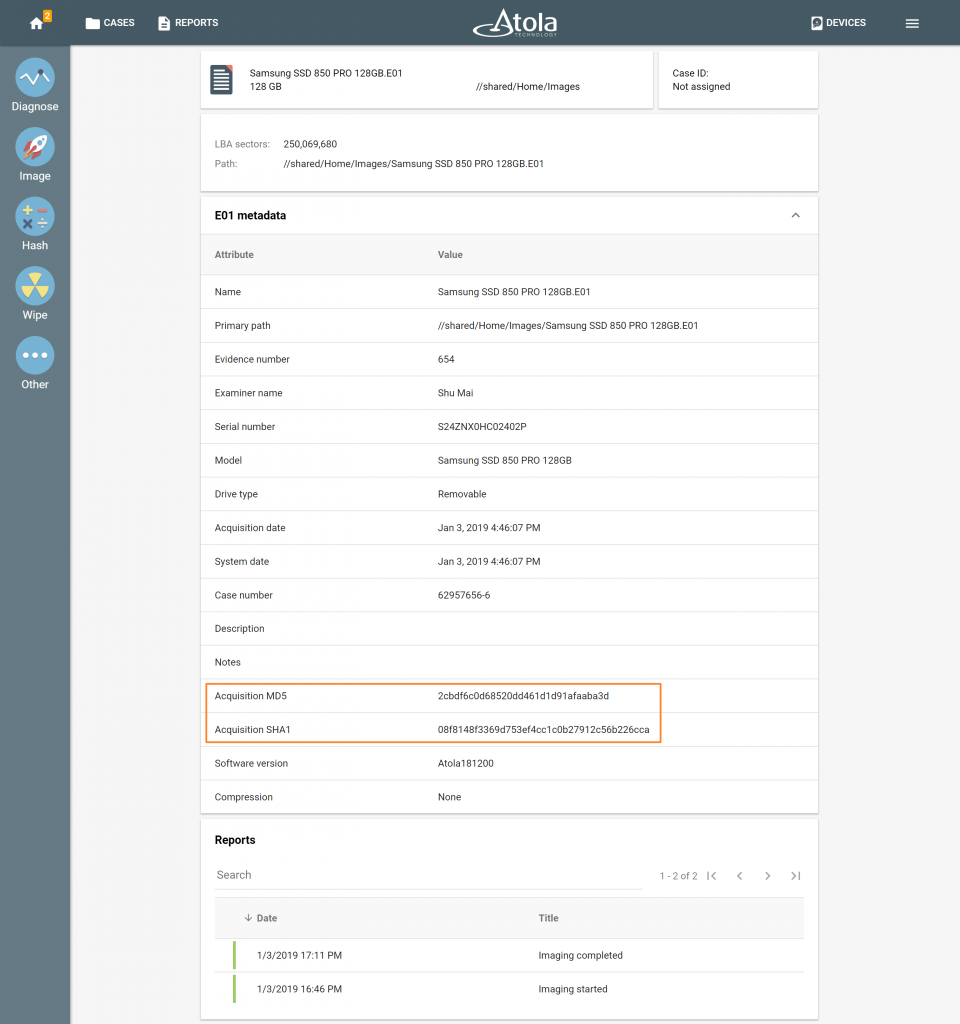Image resolution: width=960 pixels, height=1024 pixels.
Task: Jump to first page of reports
Action: (712, 876)
